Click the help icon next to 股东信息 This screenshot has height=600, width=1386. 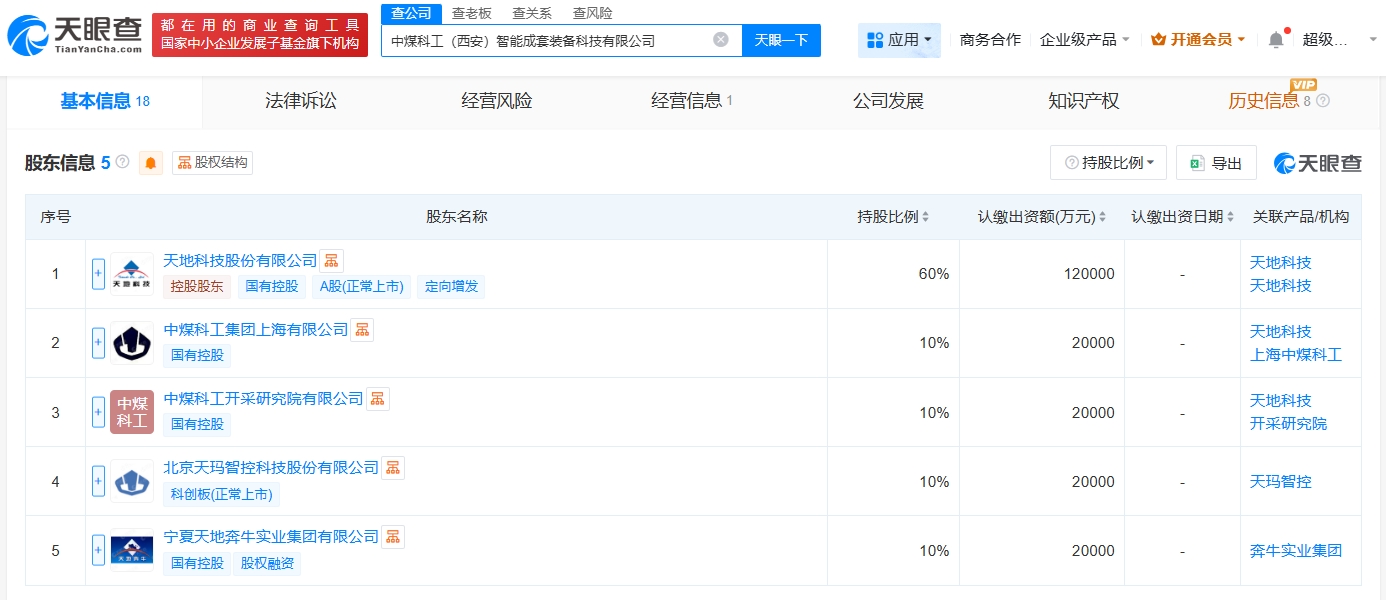pos(123,162)
